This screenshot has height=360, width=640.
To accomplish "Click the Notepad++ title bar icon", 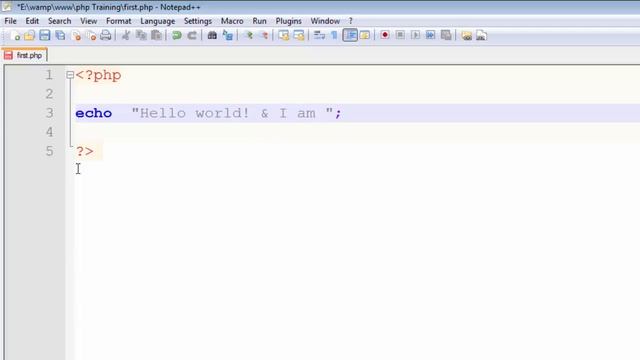I will point(7,7).
